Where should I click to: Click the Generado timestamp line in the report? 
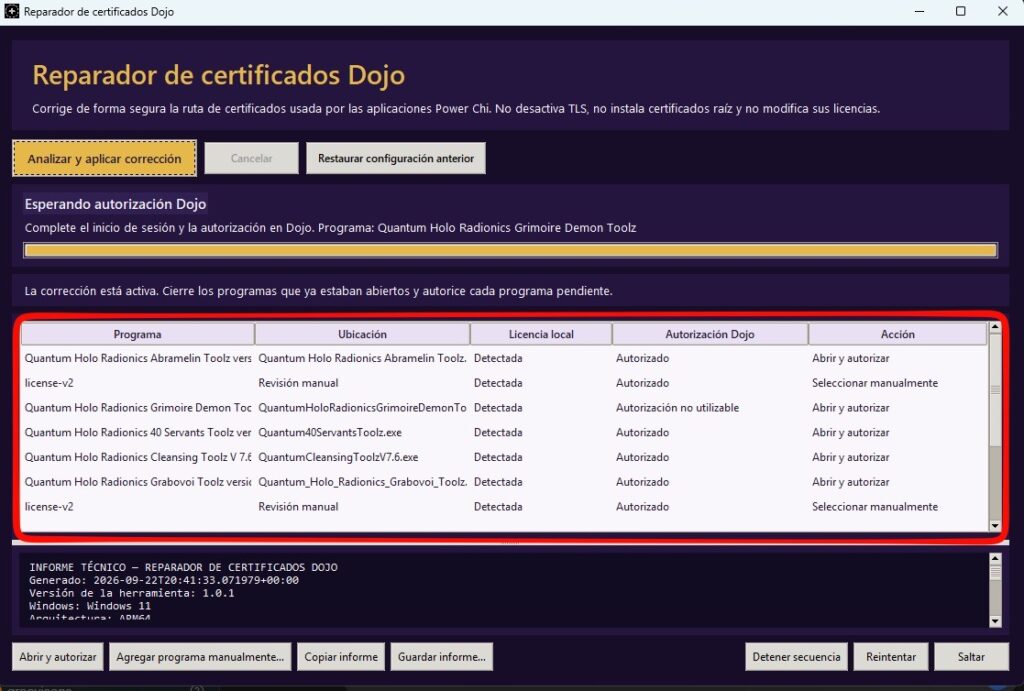pos(163,580)
